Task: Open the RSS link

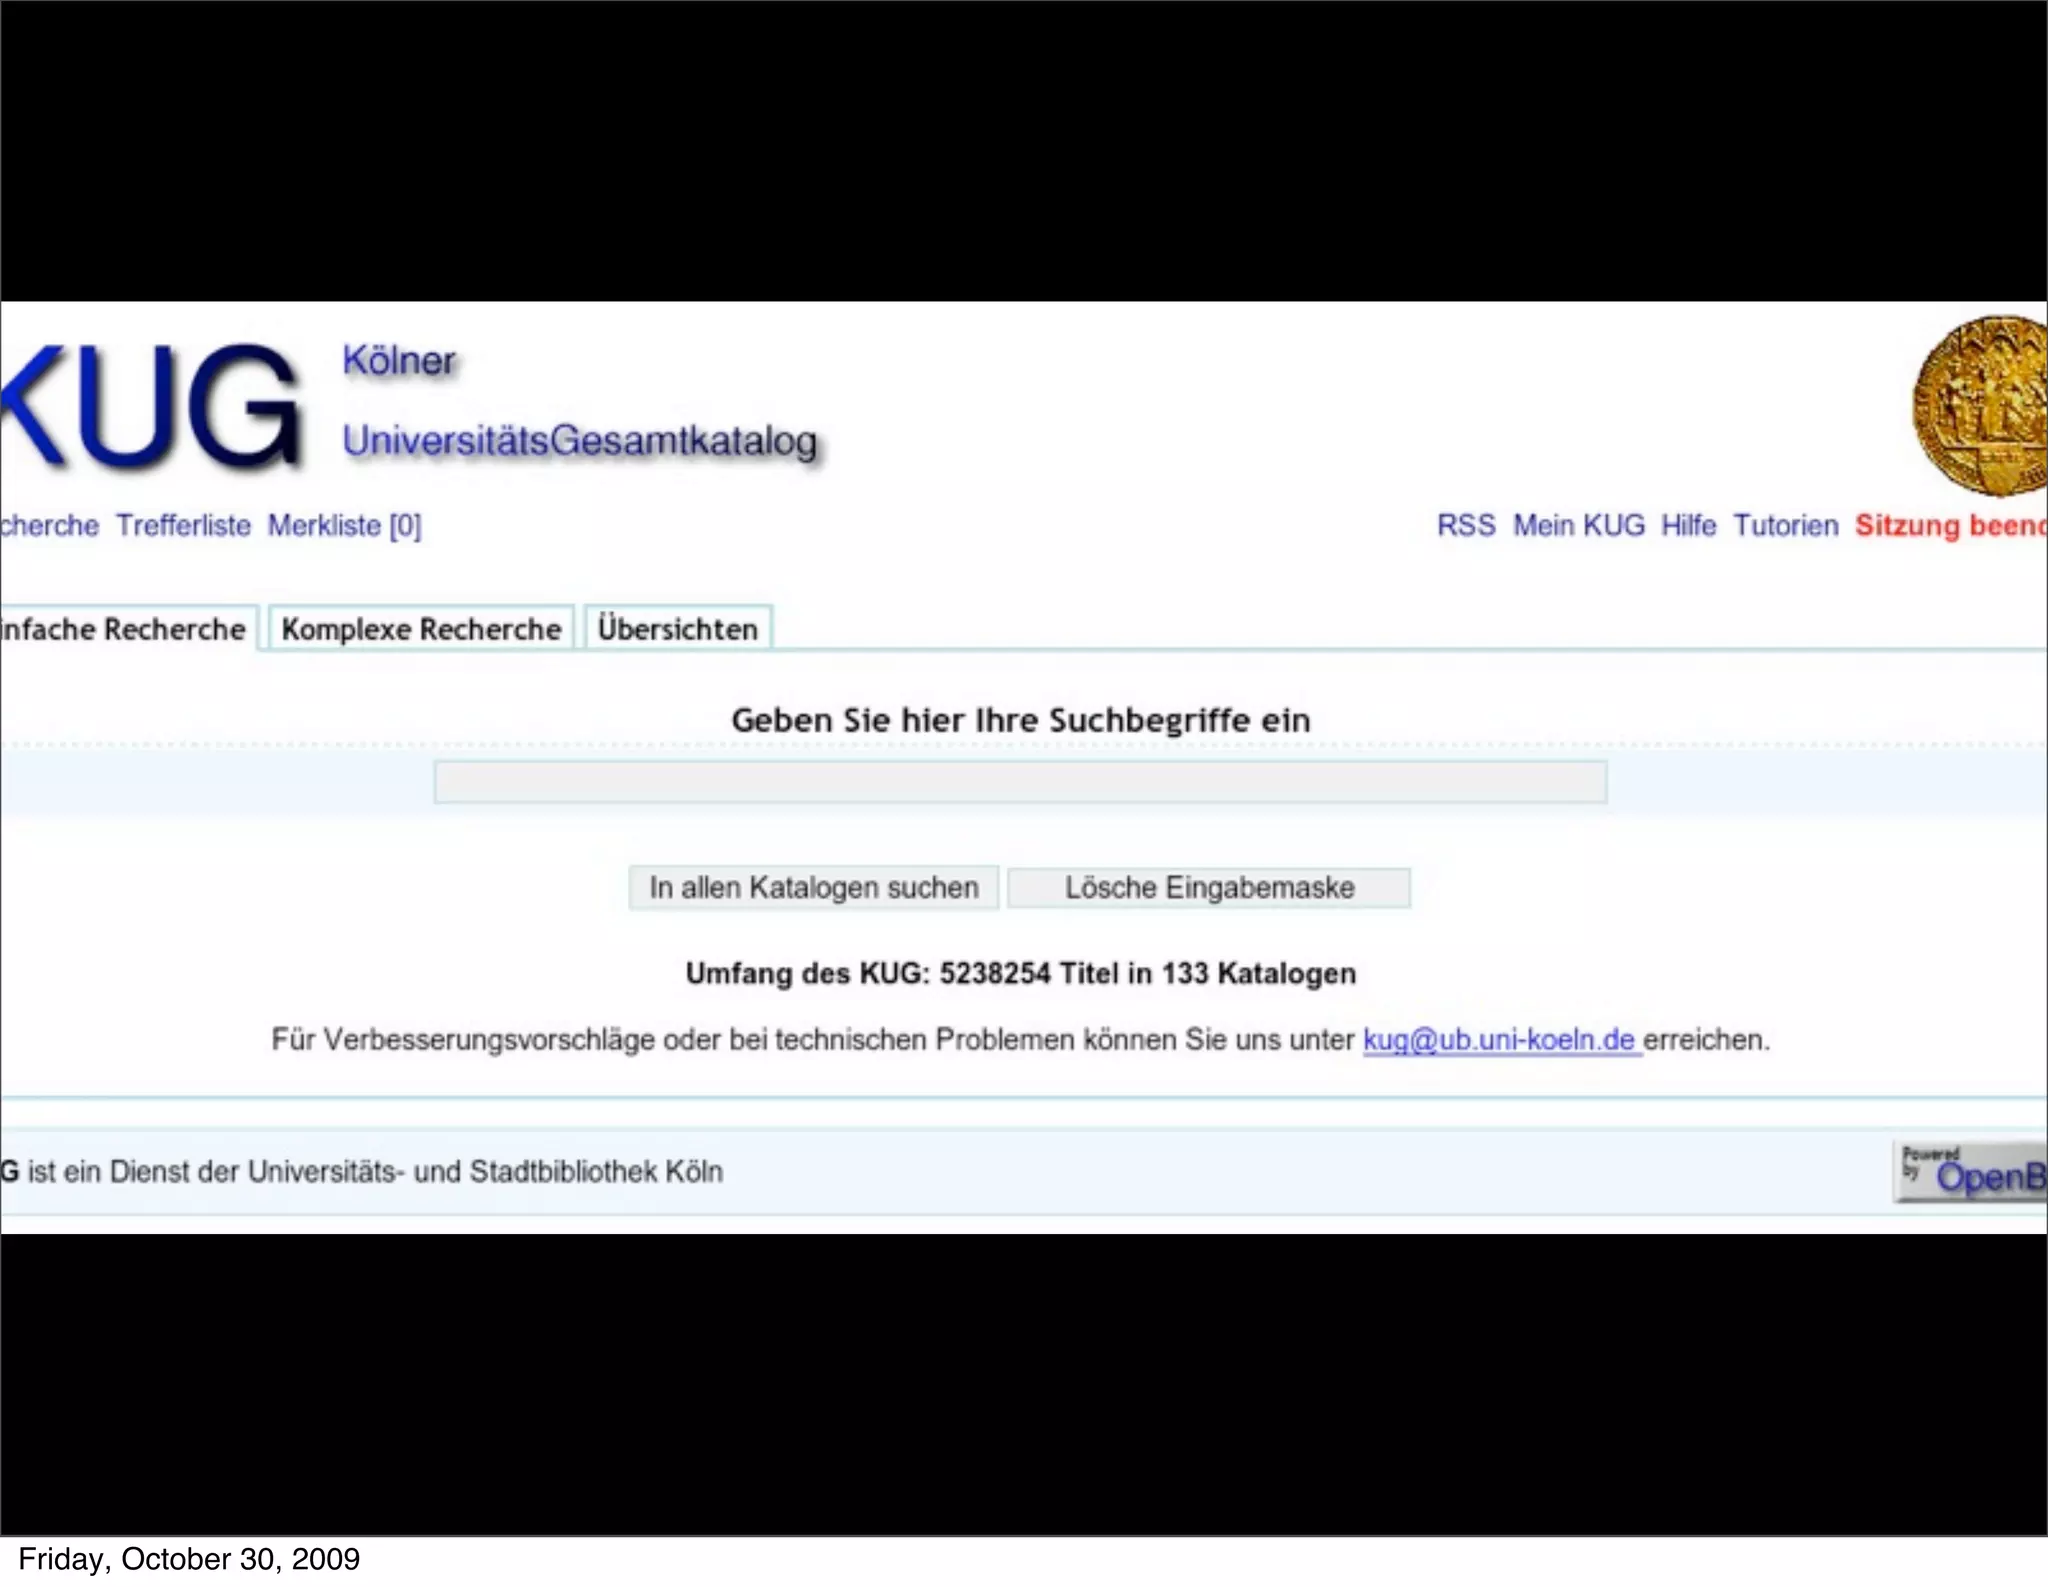Action: point(1465,525)
